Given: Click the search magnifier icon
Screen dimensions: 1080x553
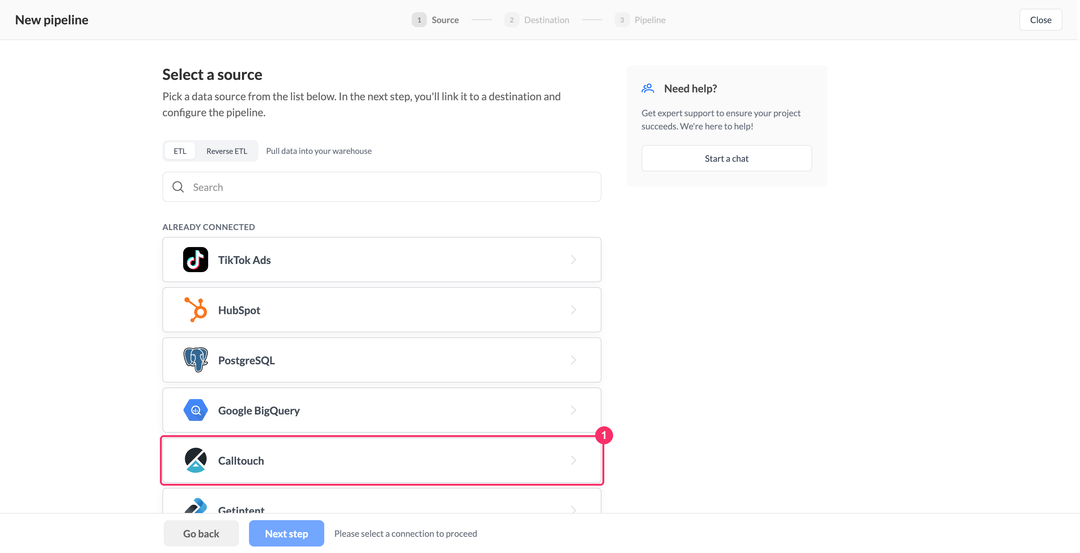Looking at the screenshot, I should 178,187.
